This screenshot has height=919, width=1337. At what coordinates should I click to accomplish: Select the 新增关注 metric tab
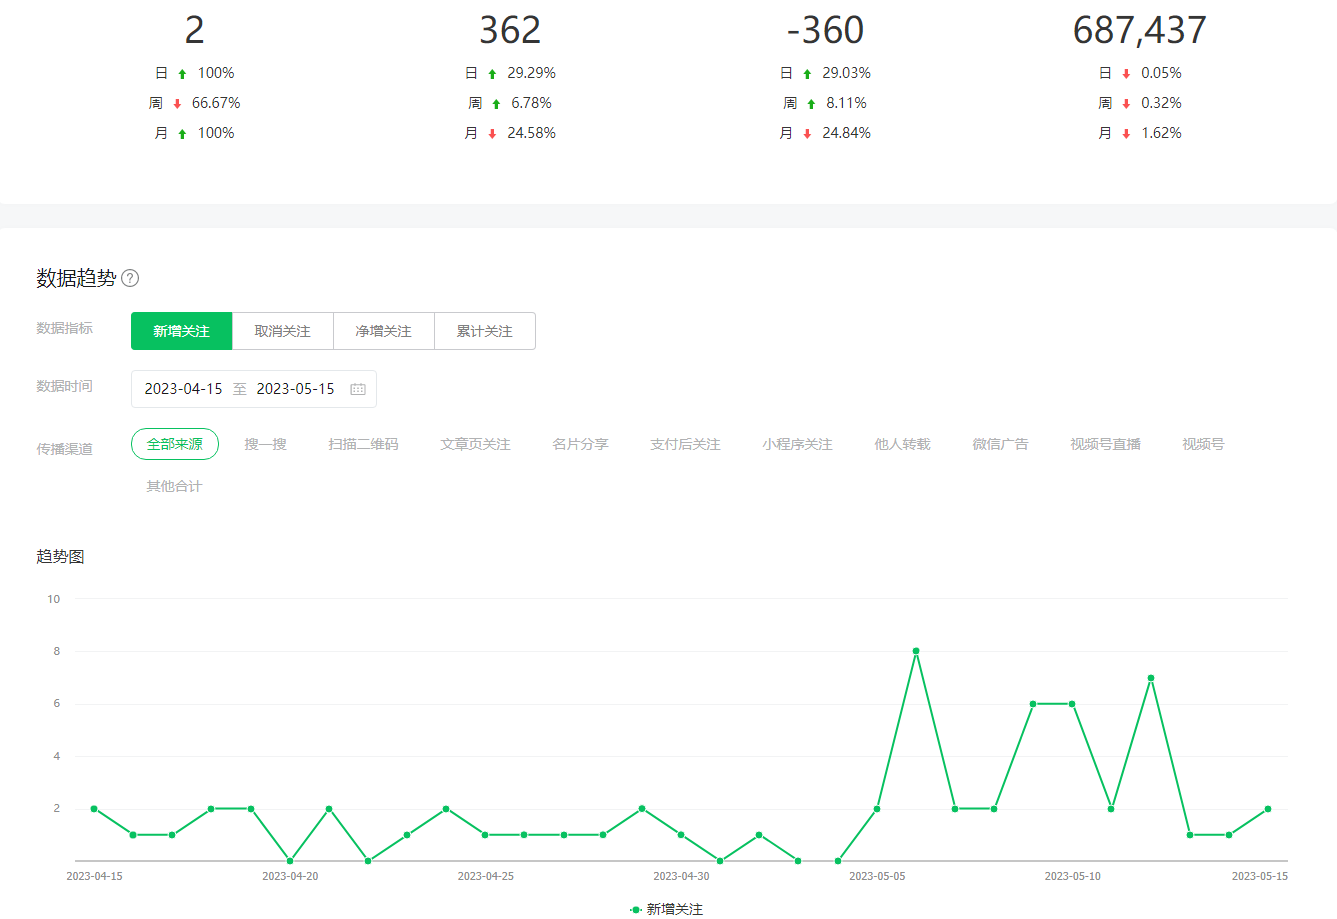click(x=181, y=331)
